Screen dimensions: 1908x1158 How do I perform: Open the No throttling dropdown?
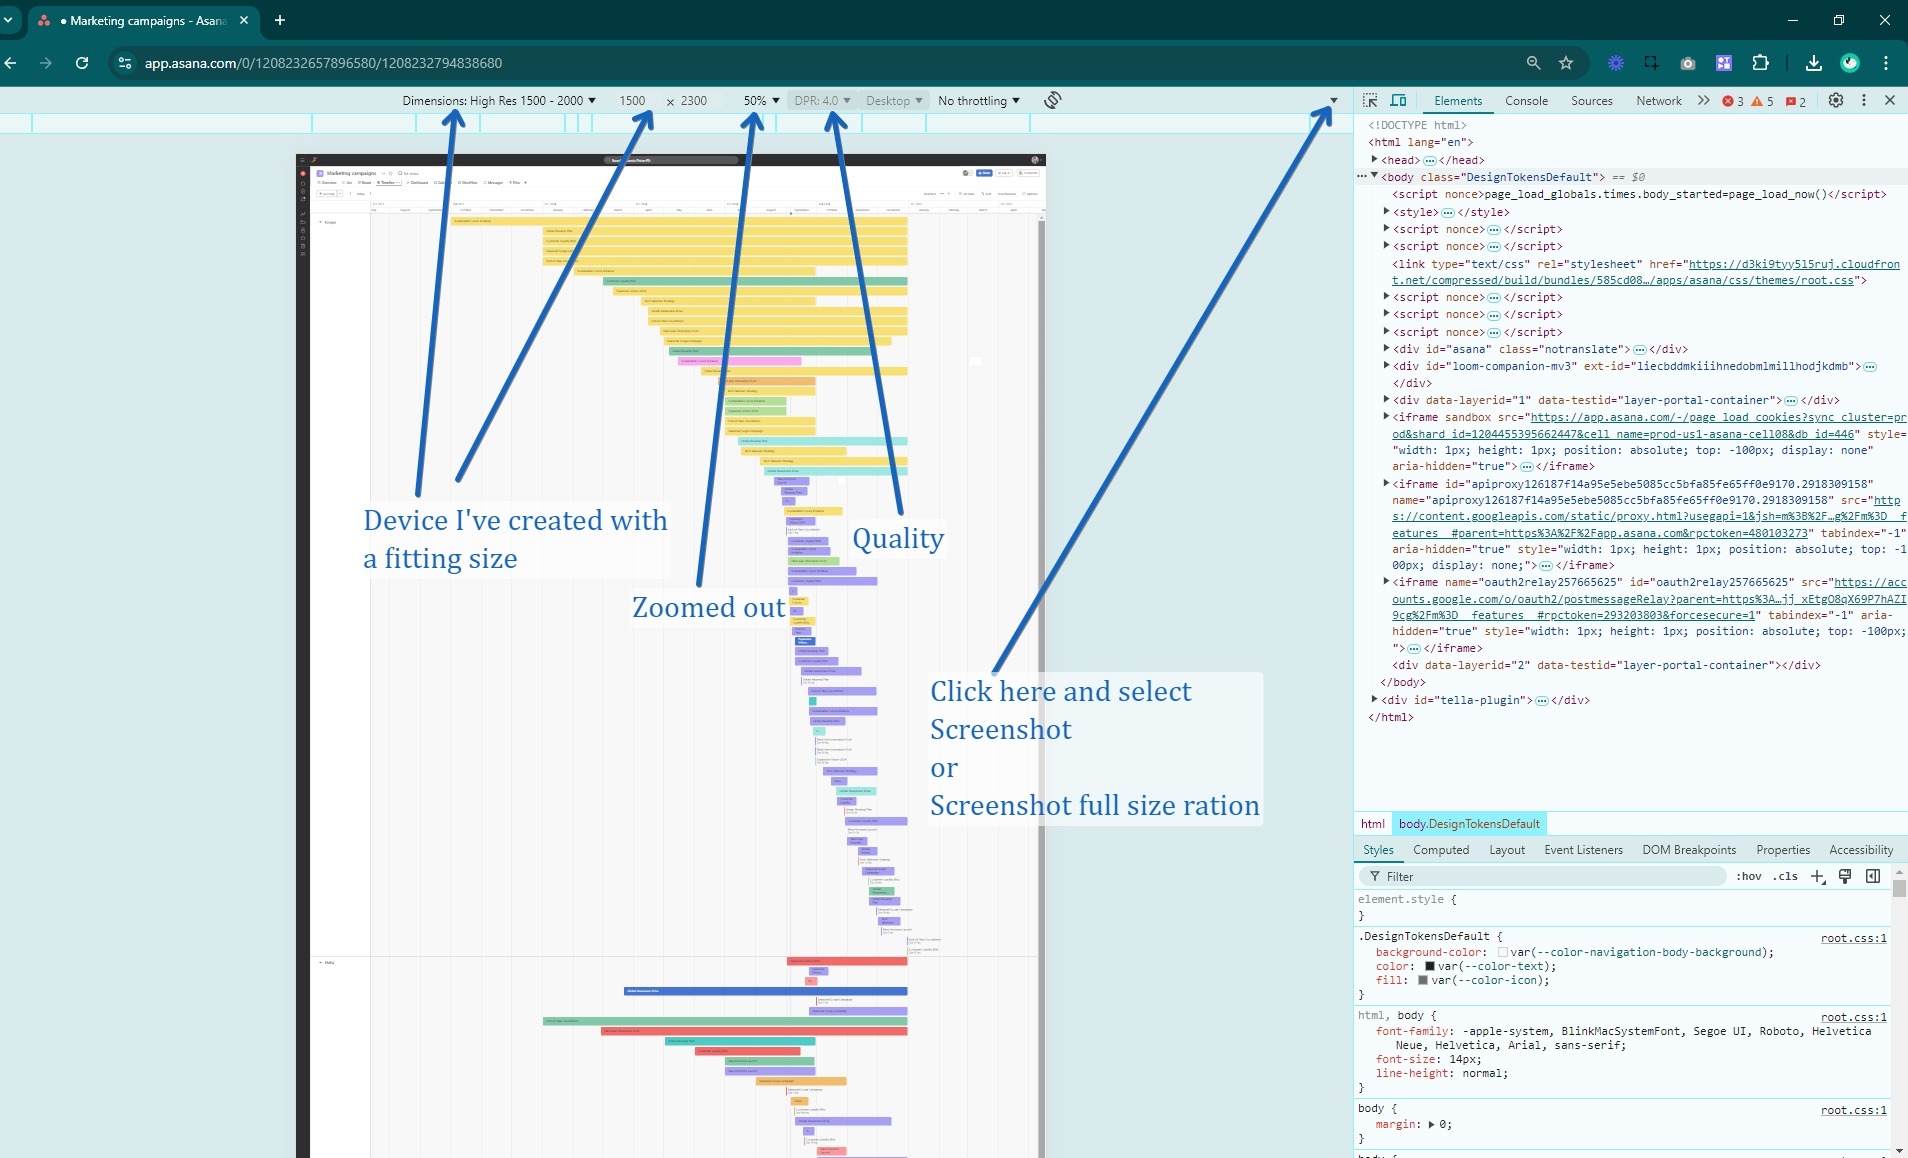(978, 100)
